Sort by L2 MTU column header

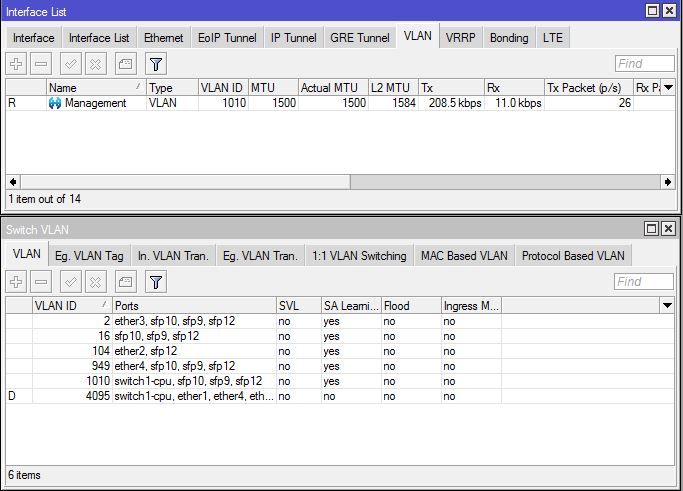pos(393,88)
